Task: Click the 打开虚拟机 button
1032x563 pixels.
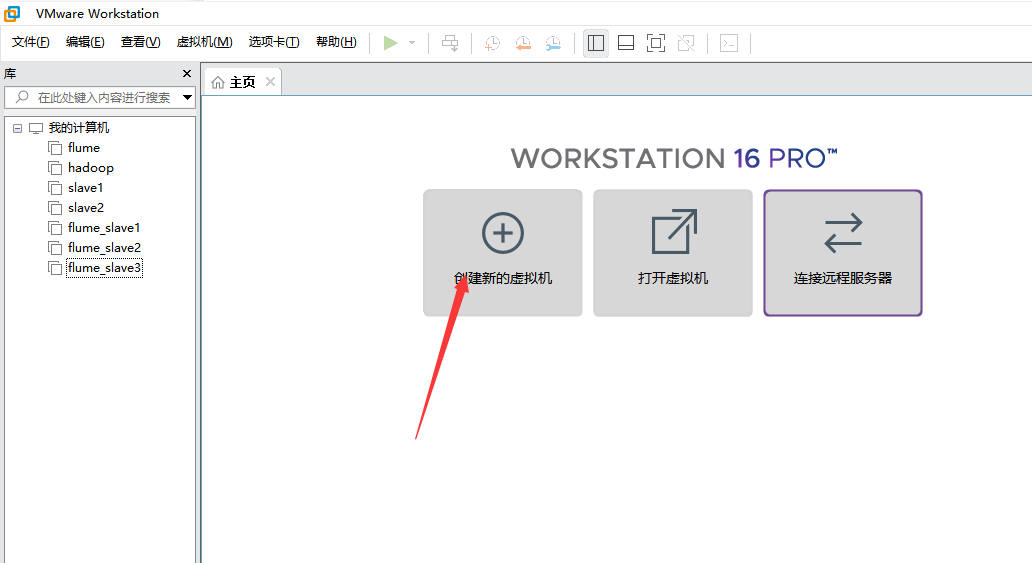Action: pos(673,253)
